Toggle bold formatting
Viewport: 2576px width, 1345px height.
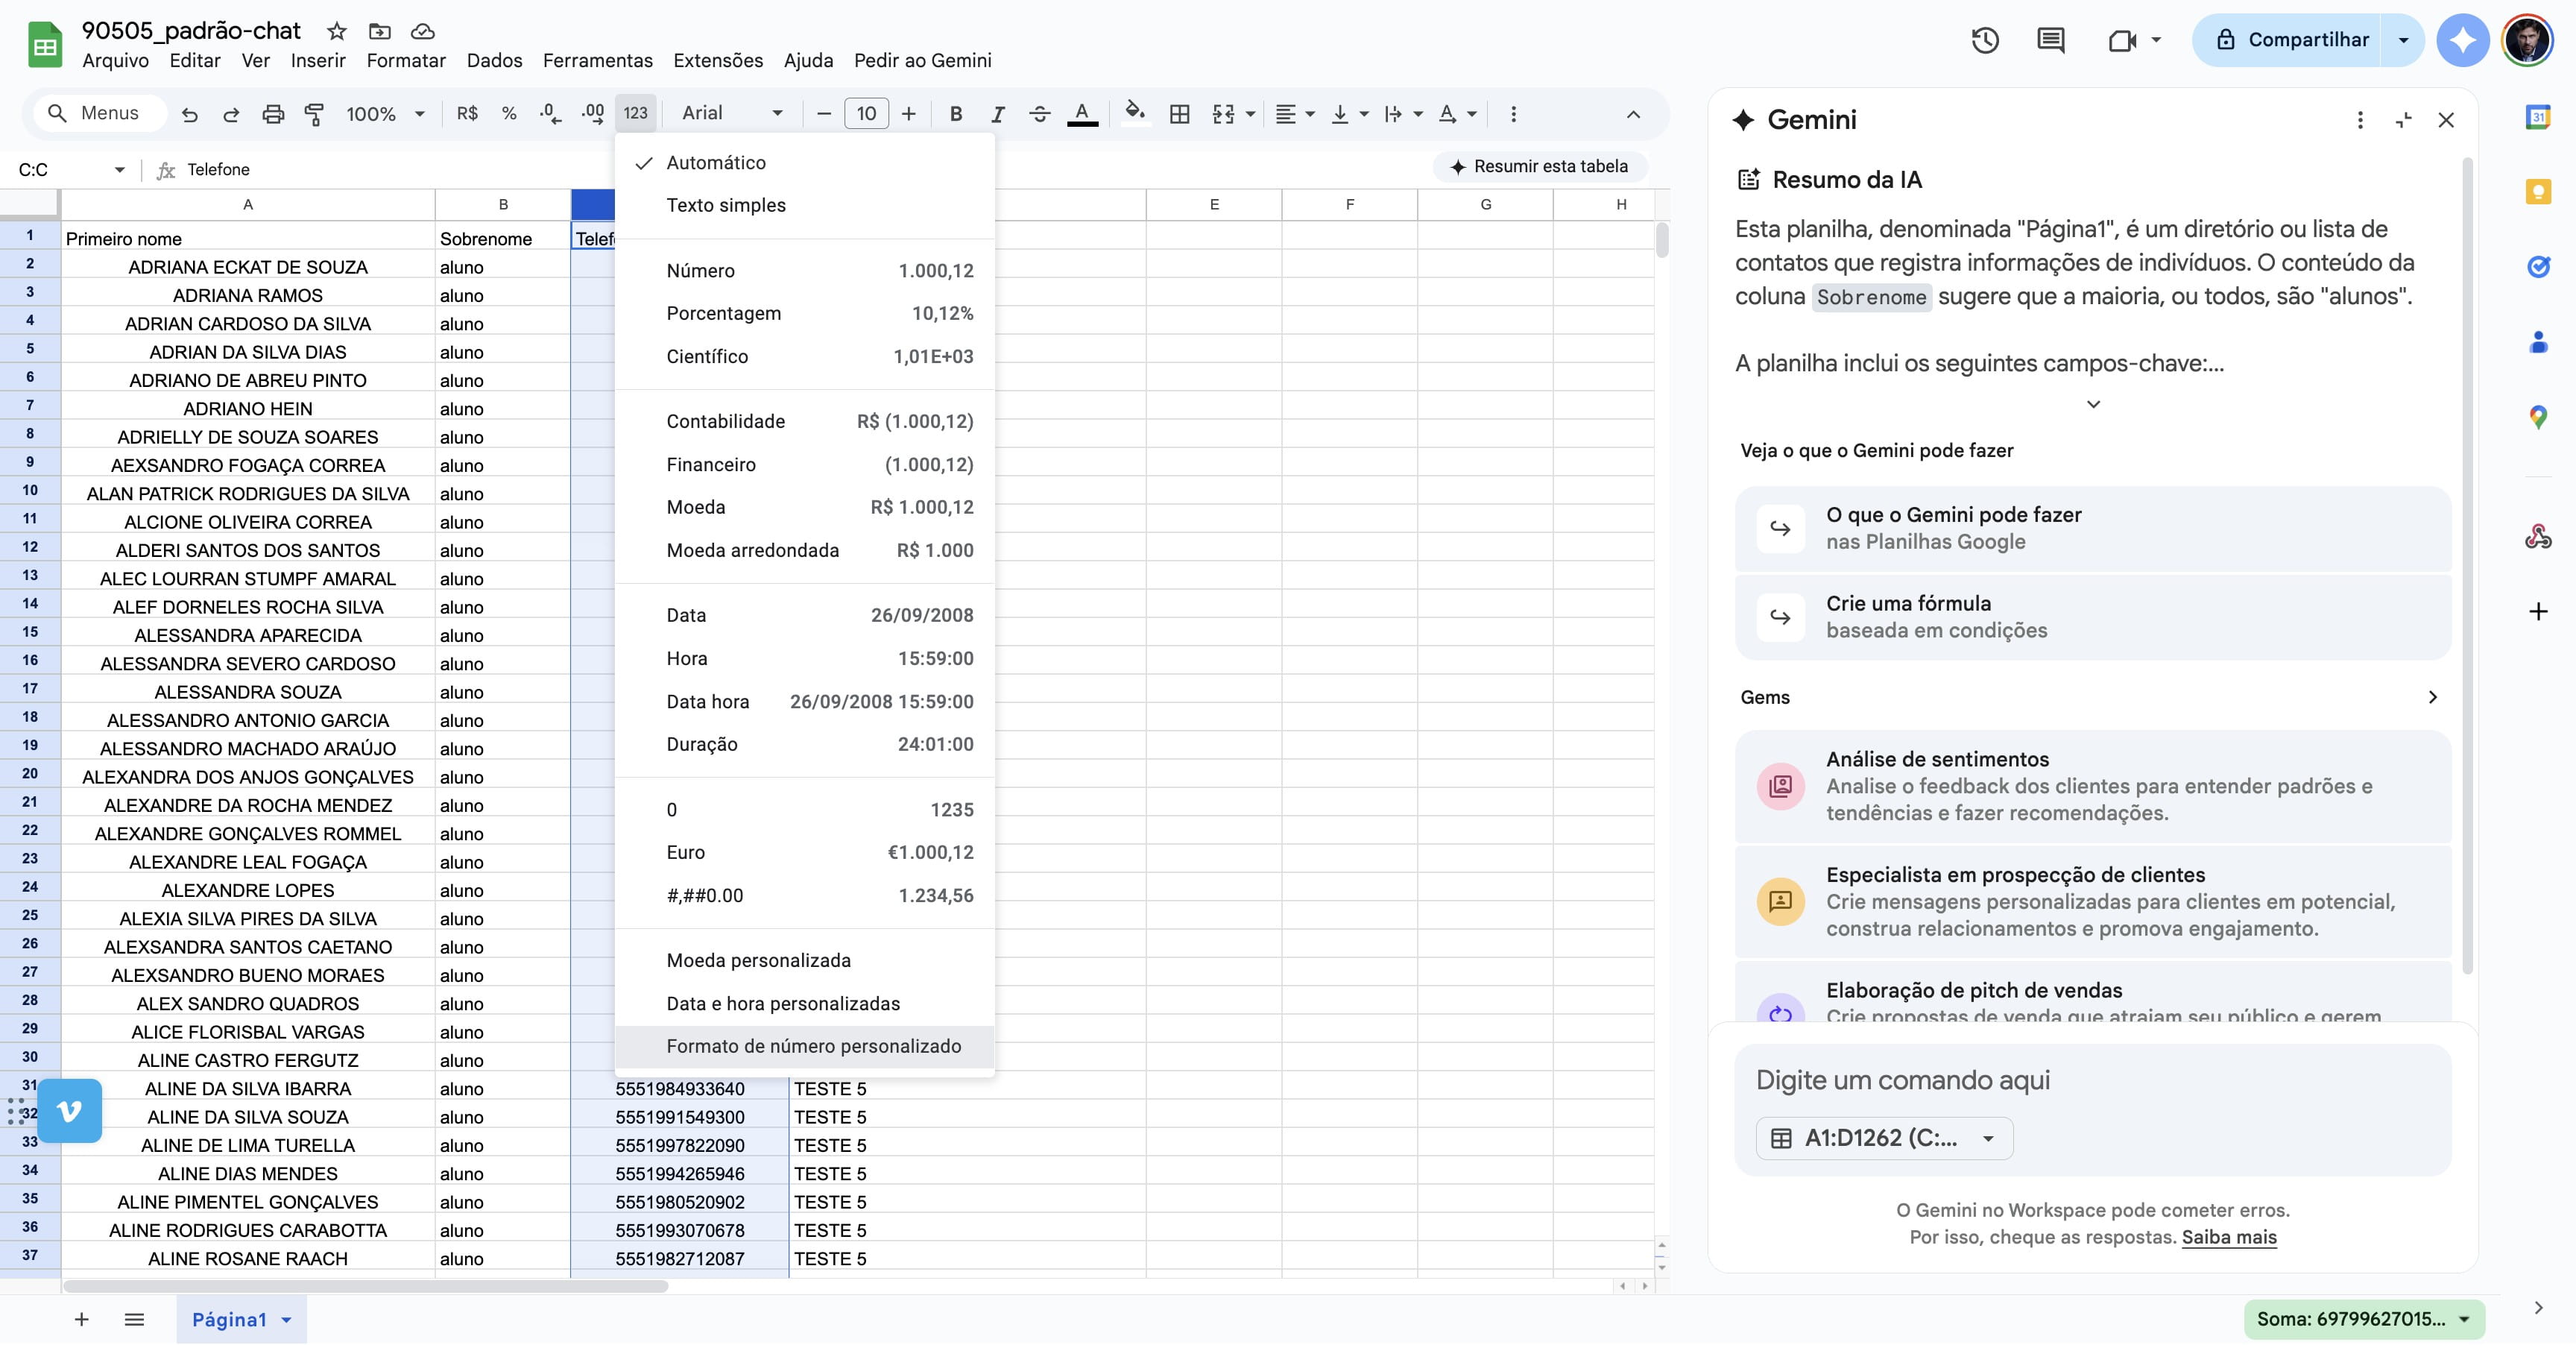(x=955, y=114)
